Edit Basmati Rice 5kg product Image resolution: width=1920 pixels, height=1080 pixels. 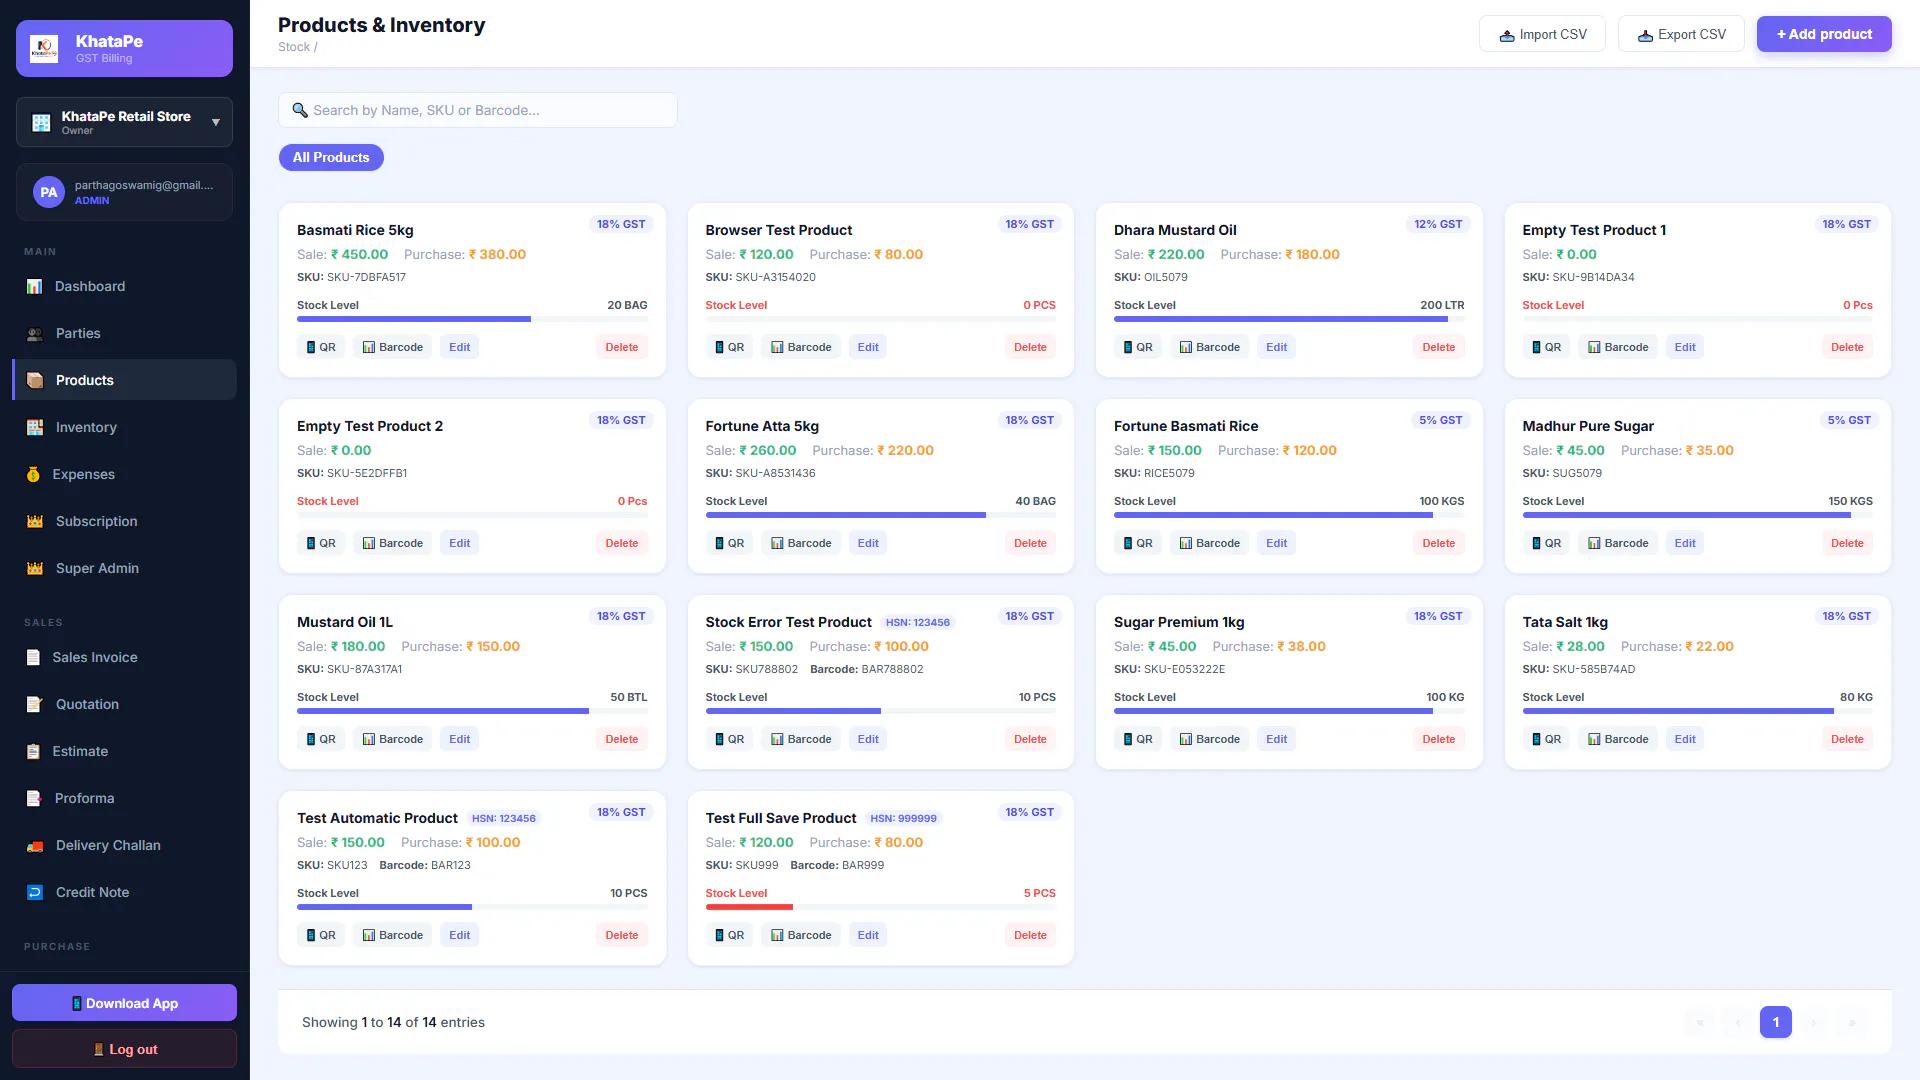pyautogui.click(x=460, y=347)
